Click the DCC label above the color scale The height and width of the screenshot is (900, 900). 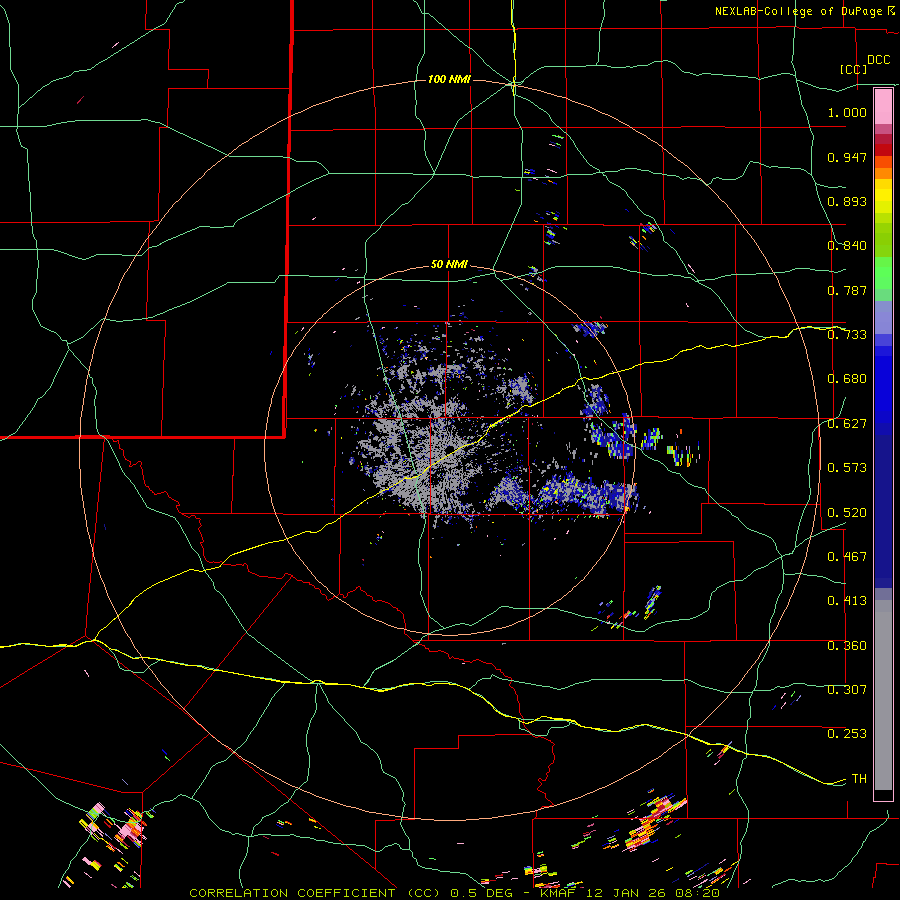[x=878, y=60]
